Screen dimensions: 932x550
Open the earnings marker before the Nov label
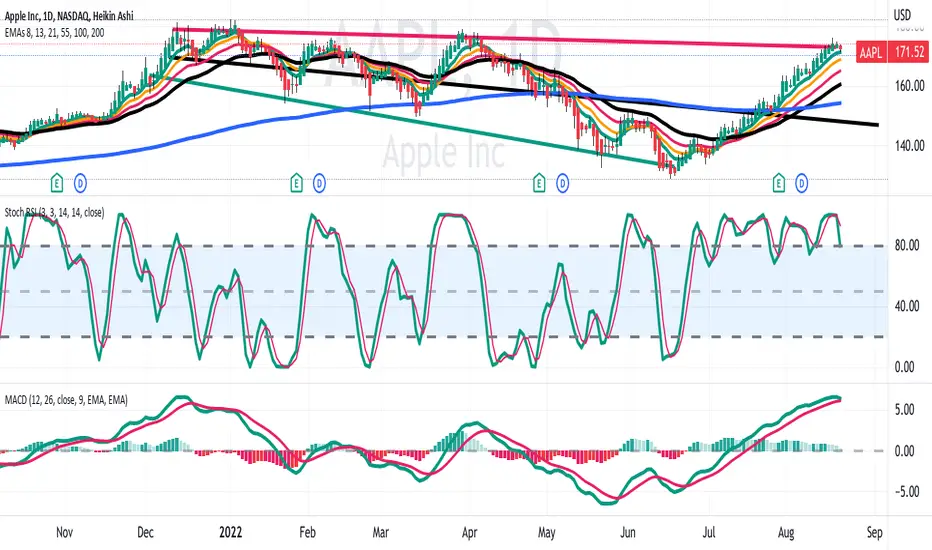pos(56,184)
